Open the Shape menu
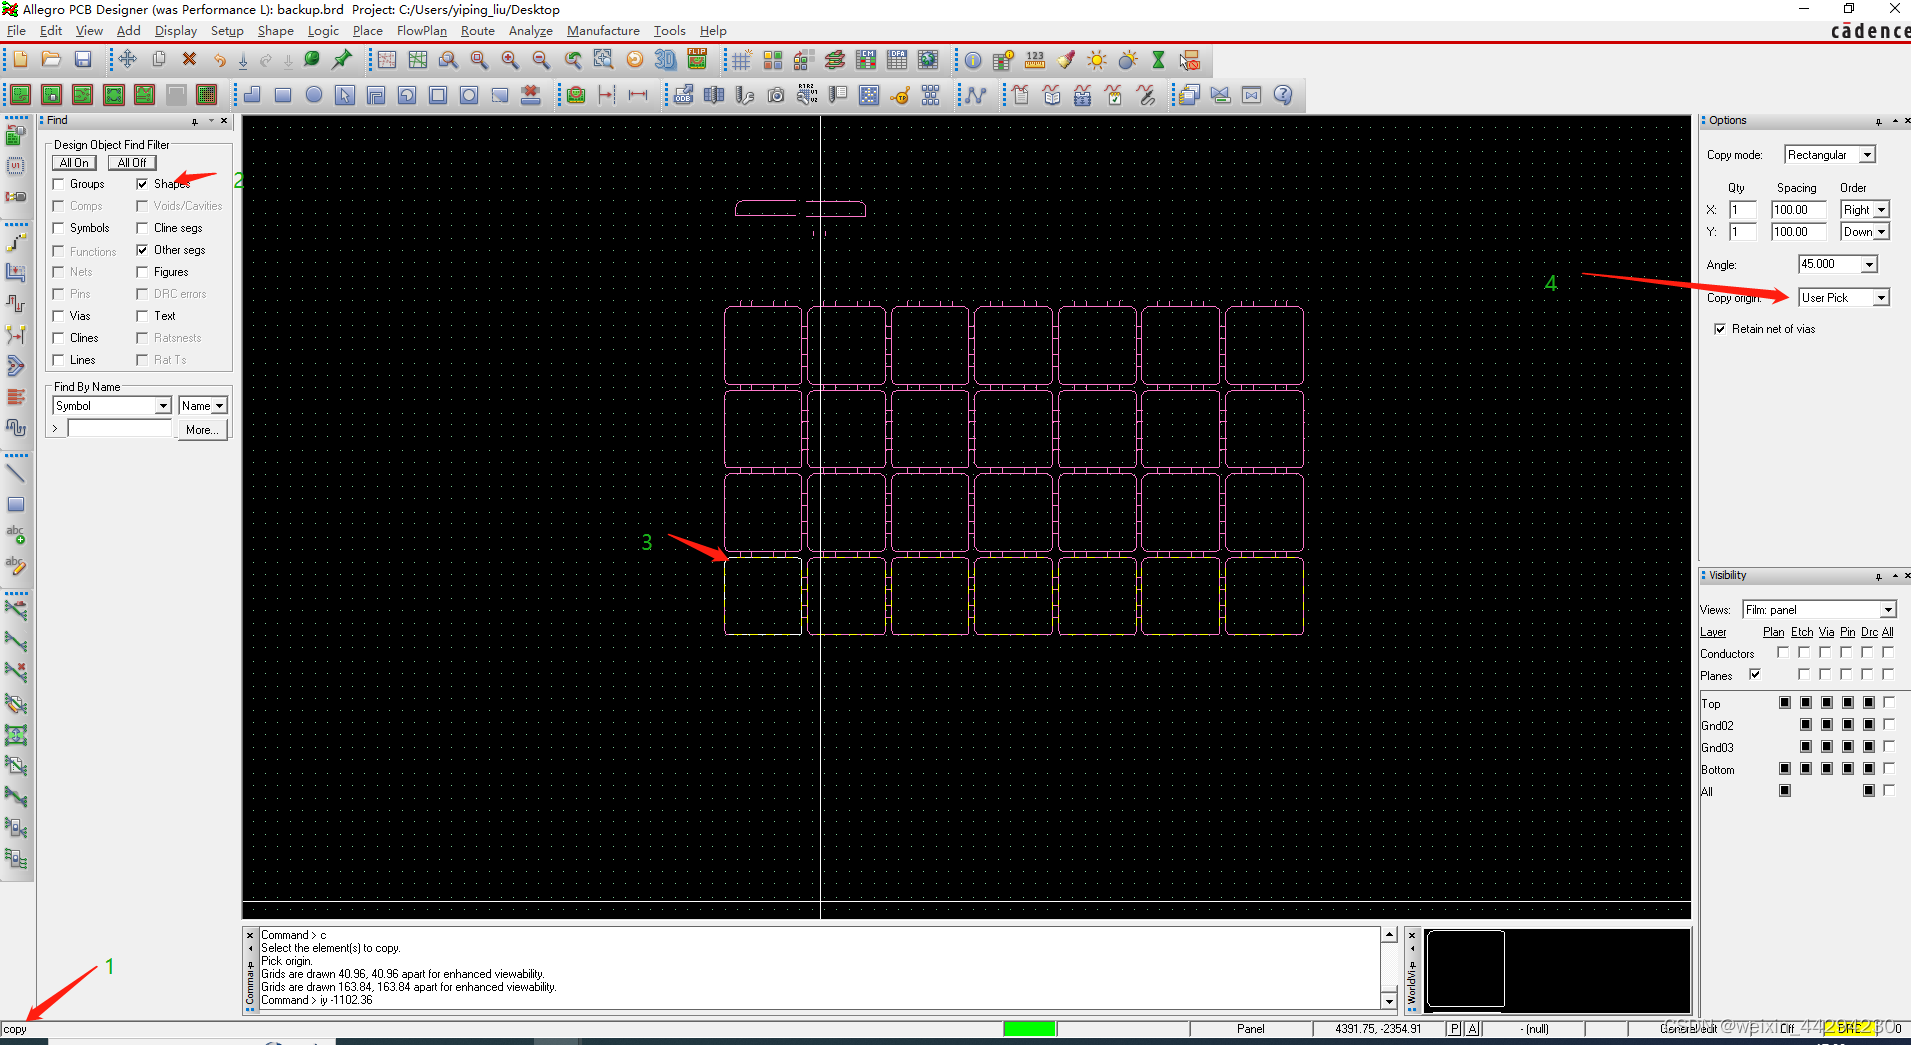The image size is (1911, 1045). click(x=276, y=31)
